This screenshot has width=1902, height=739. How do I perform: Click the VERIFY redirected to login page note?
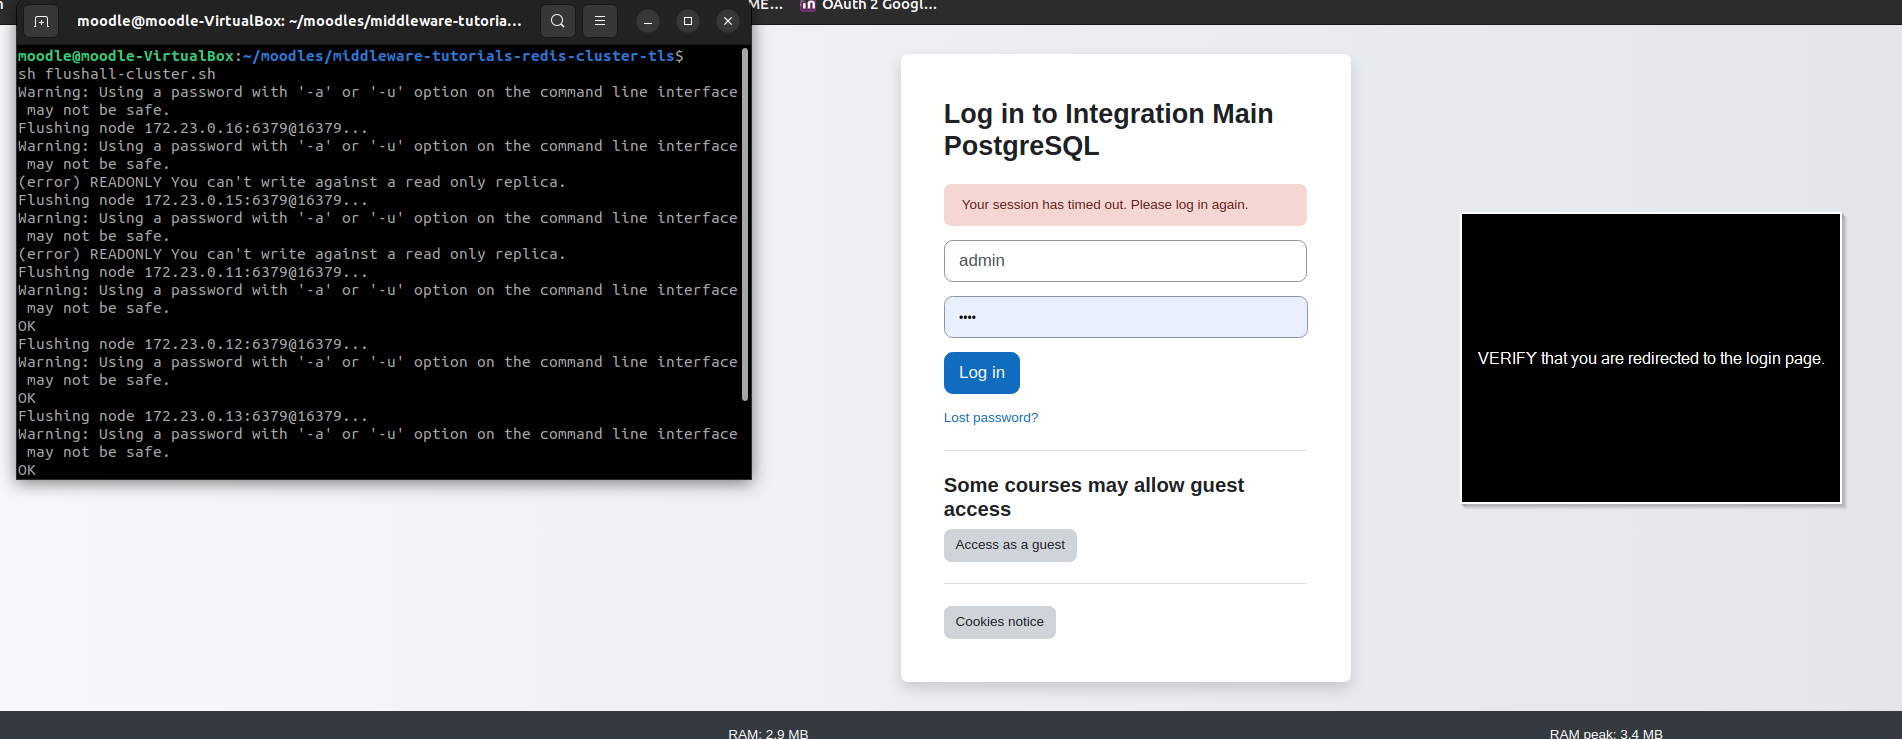[1651, 359]
